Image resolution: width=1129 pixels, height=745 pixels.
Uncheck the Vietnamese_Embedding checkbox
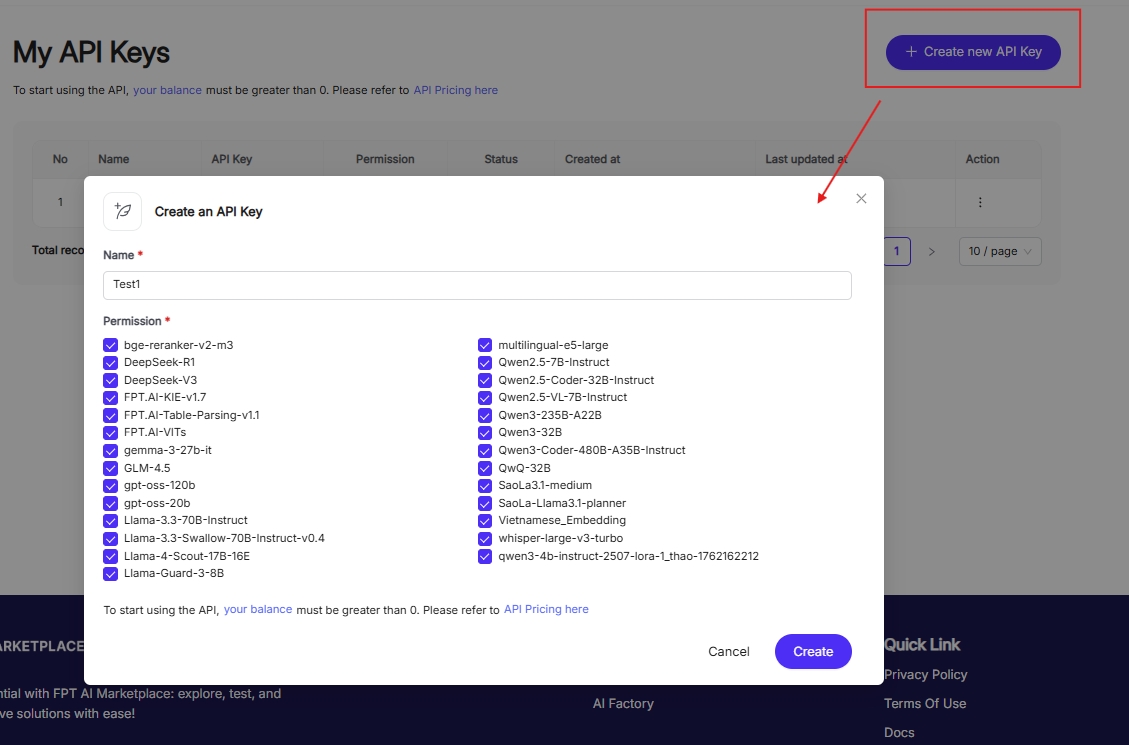(x=485, y=520)
